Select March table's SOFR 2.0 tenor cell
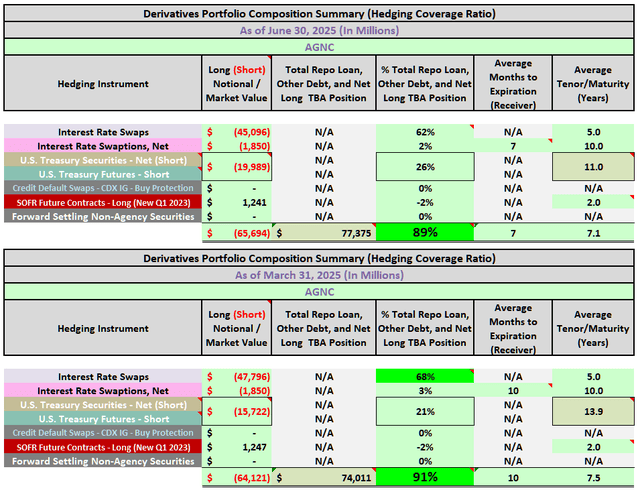 pos(593,447)
